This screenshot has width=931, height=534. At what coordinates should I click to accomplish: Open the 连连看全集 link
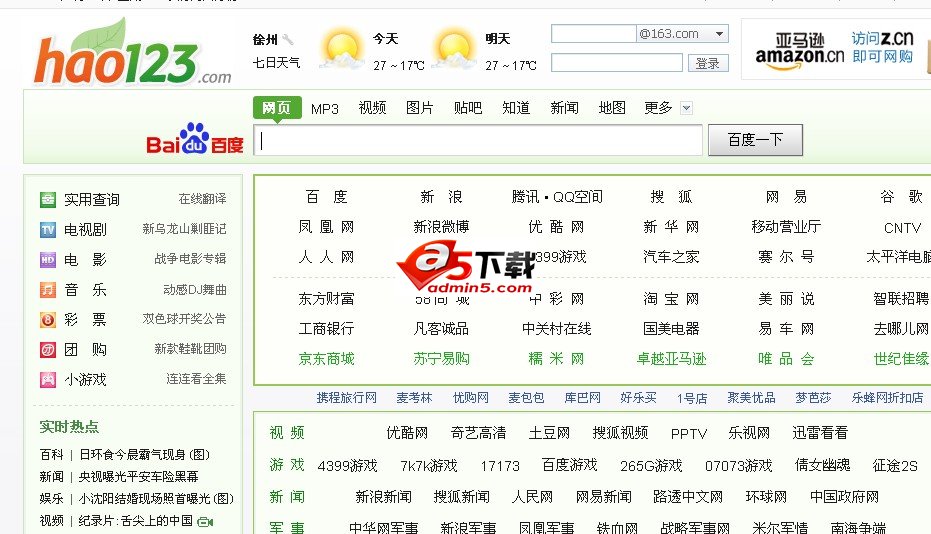pos(196,379)
